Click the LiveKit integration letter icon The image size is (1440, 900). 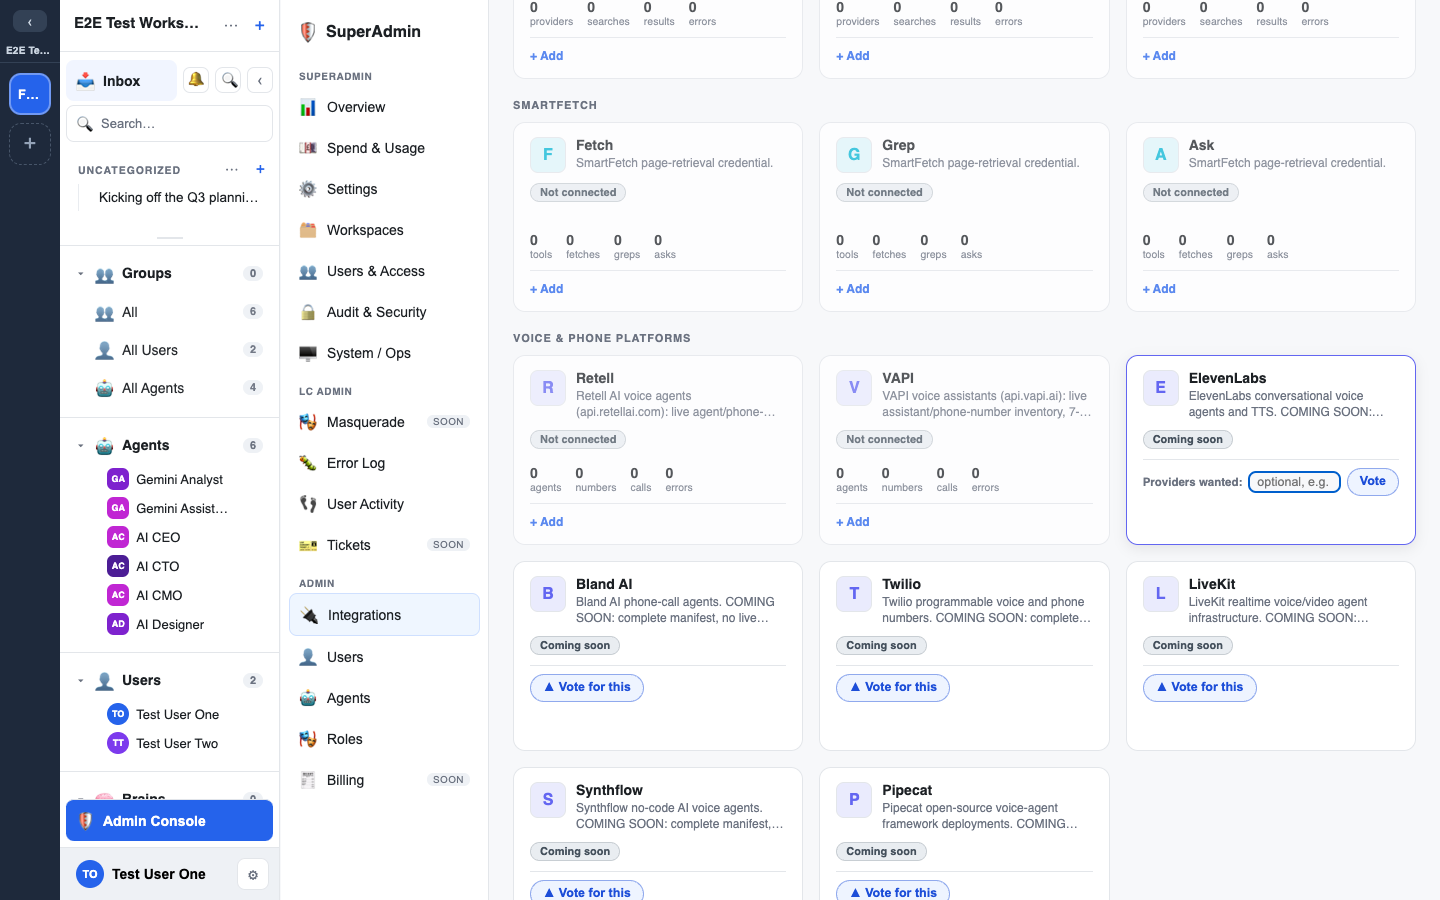tap(1161, 594)
